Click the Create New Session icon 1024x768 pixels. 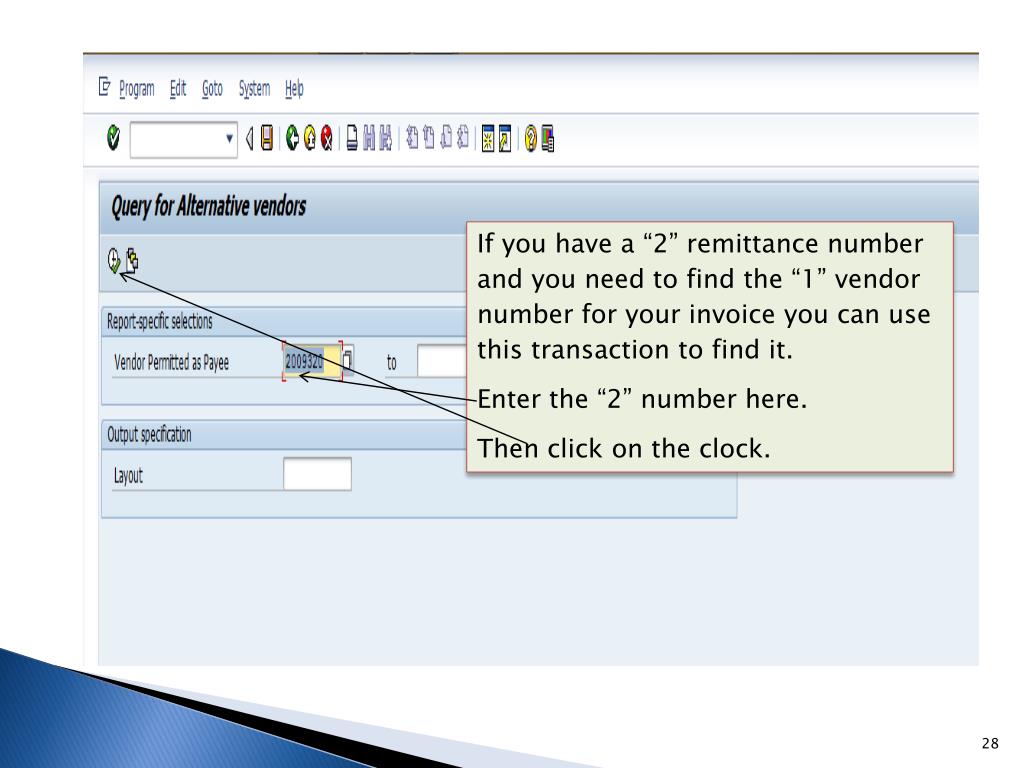coord(488,138)
